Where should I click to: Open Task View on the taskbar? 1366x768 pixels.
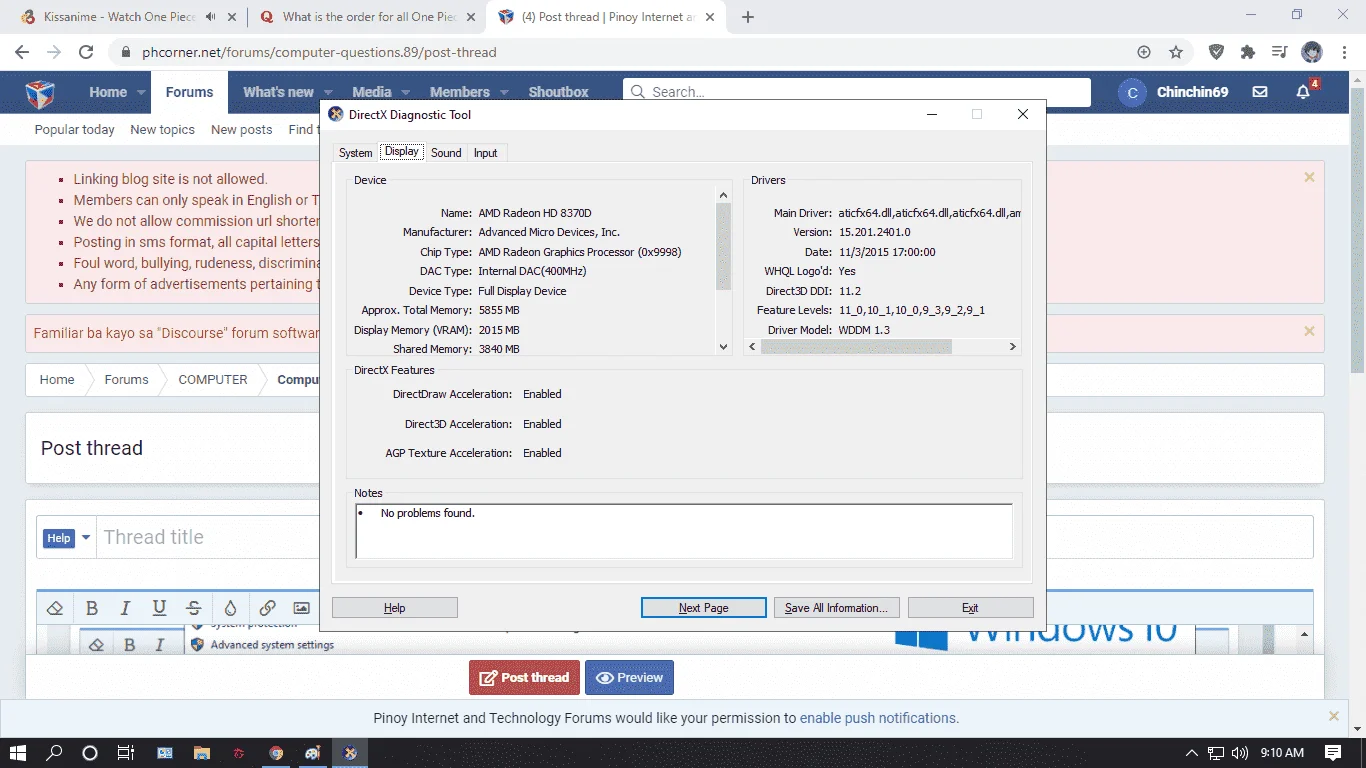click(125, 753)
